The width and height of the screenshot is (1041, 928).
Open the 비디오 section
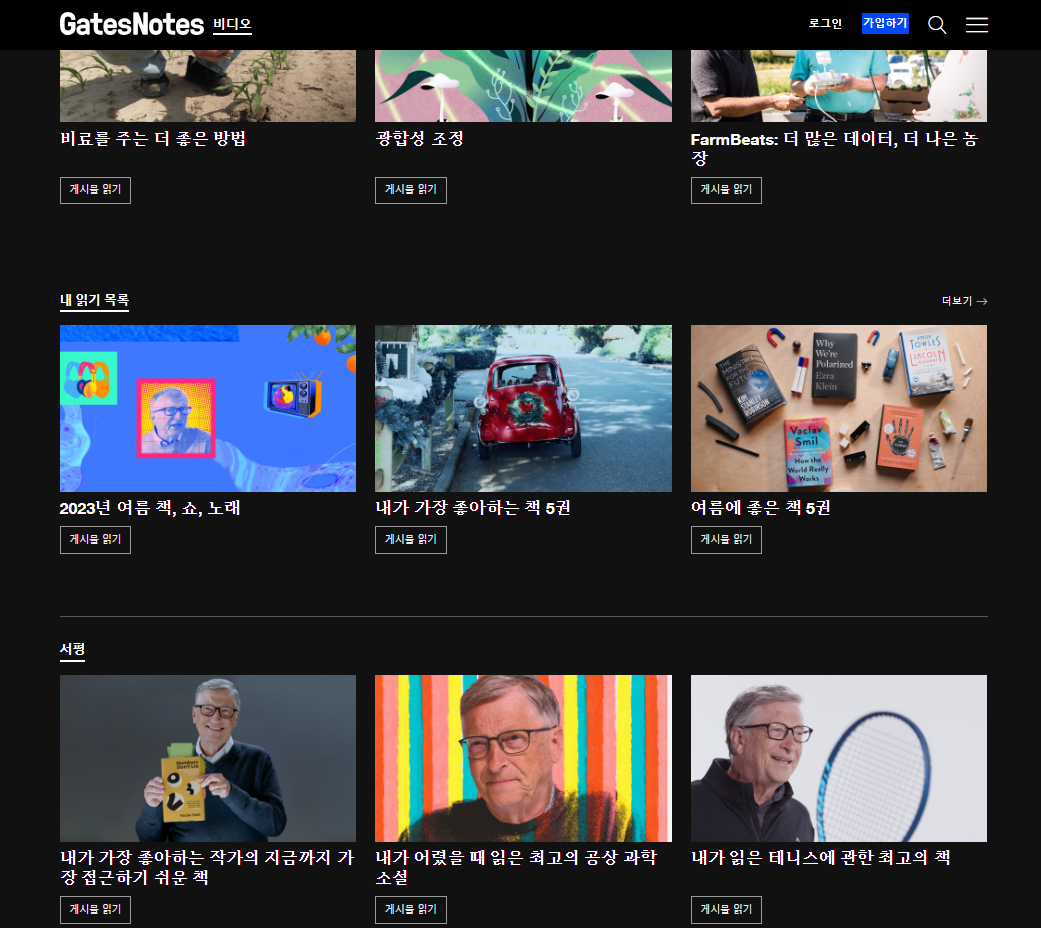232,27
